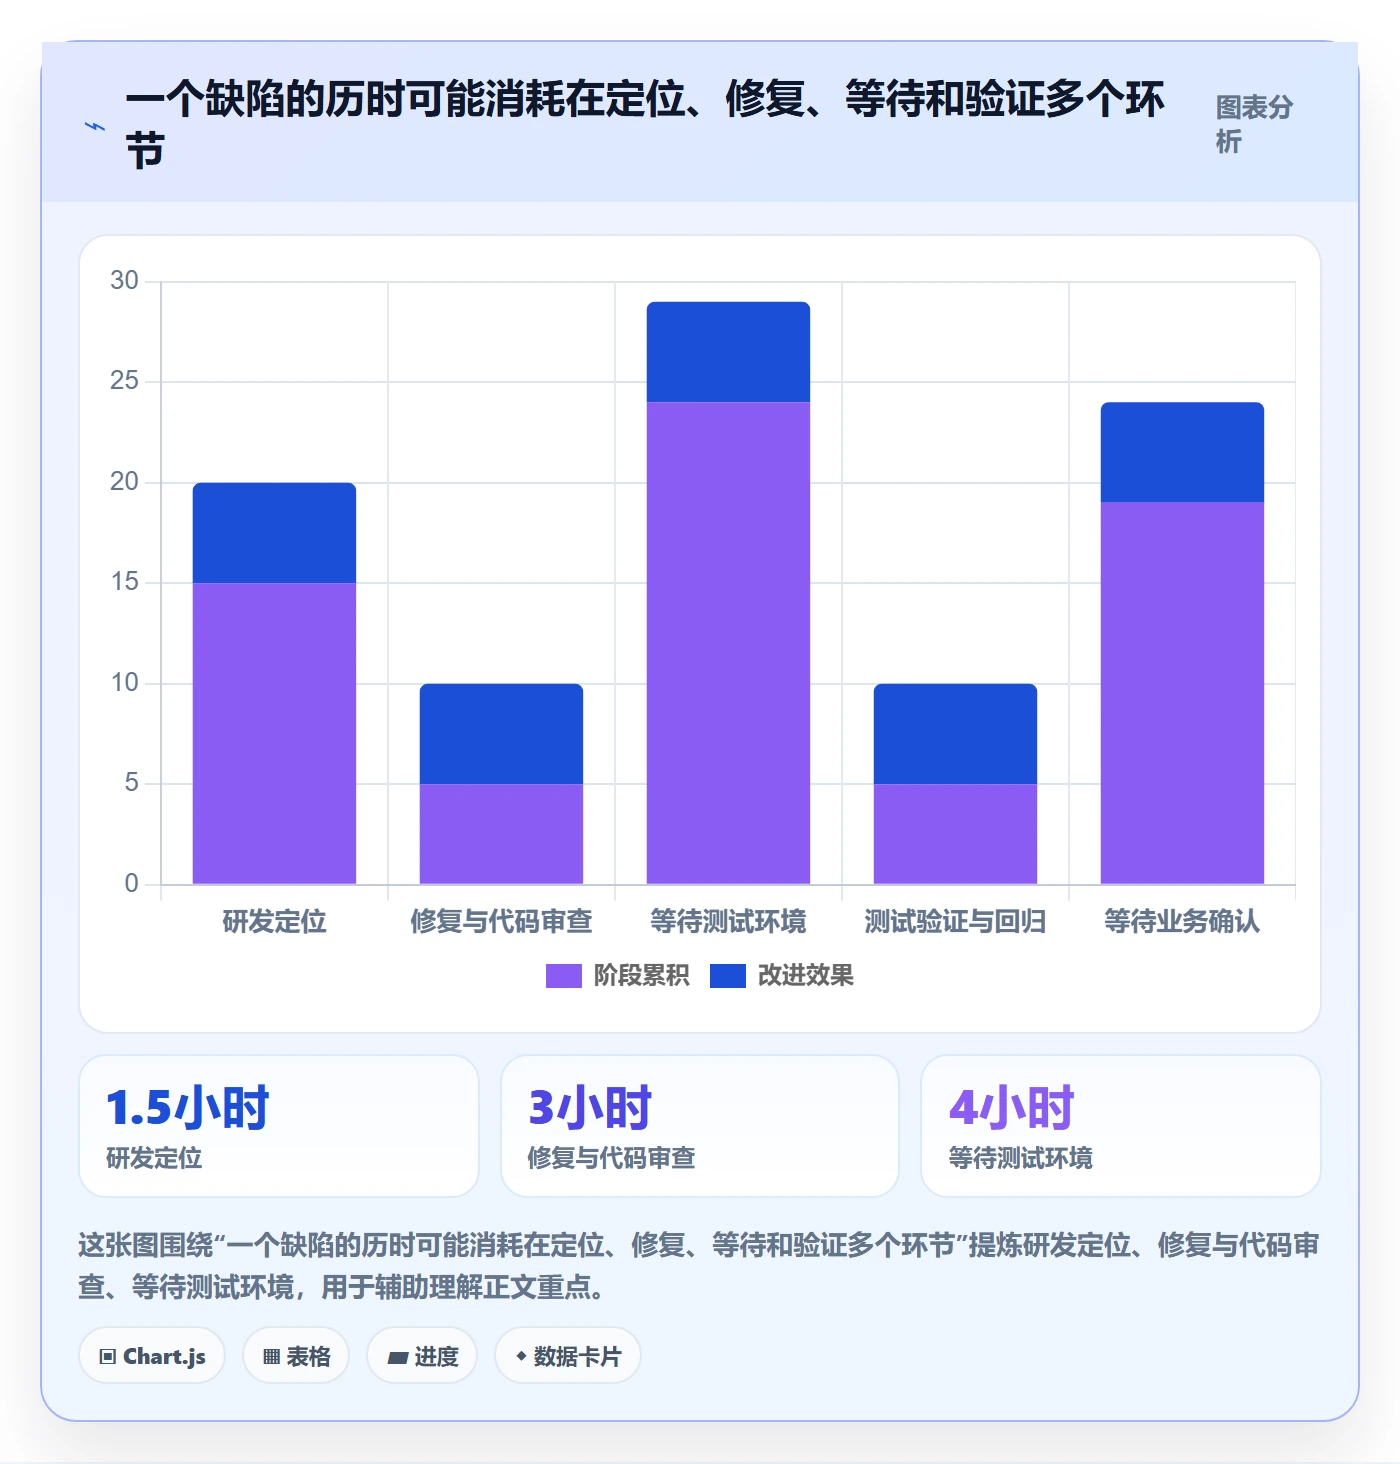Click the 修复与代码审查 x-axis label
Image resolution: width=1400 pixels, height=1464 pixels.
coord(501,921)
